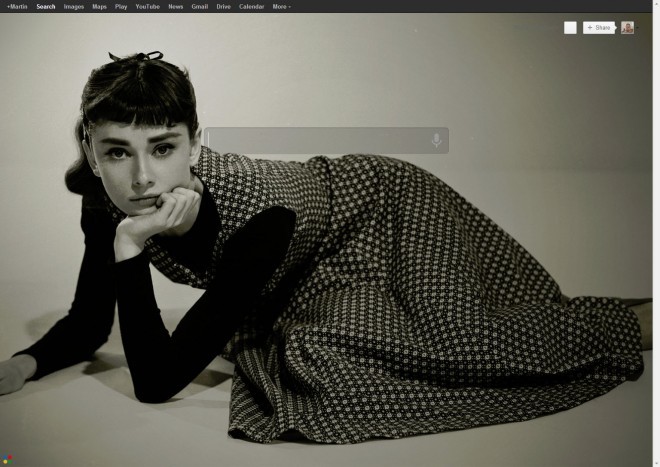Open Calendar from the top bar
This screenshot has height=467, width=660.
pos(251,7)
